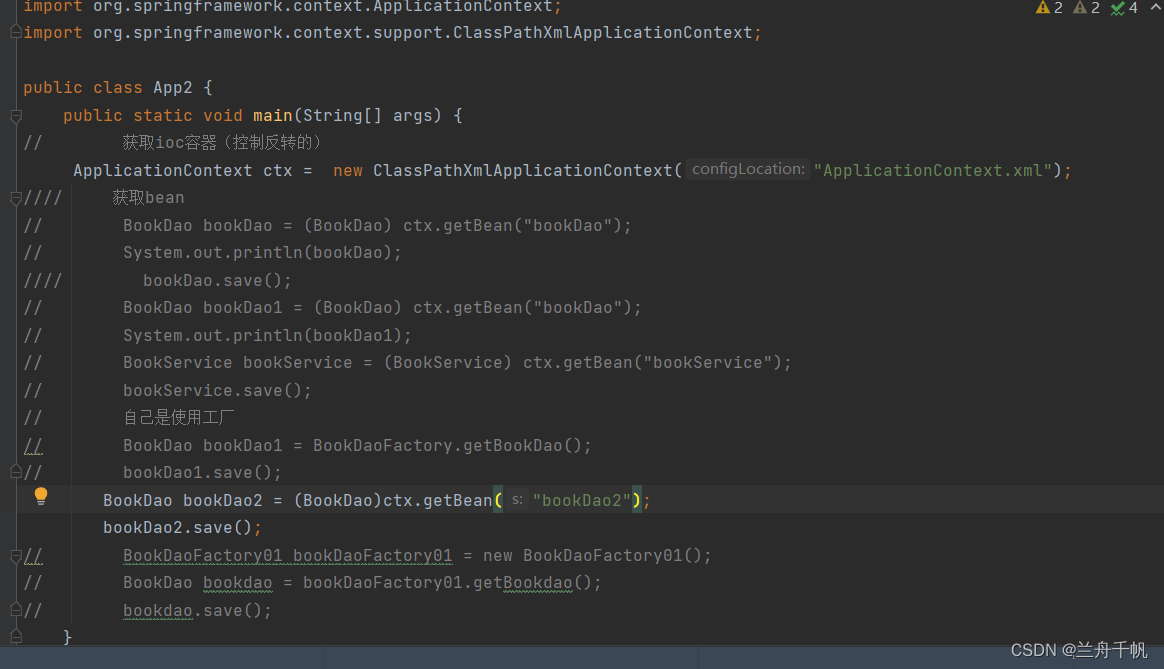This screenshot has width=1164, height=669.
Task: Click the typo checkmark indicator showing 4
Action: (x=1124, y=7)
